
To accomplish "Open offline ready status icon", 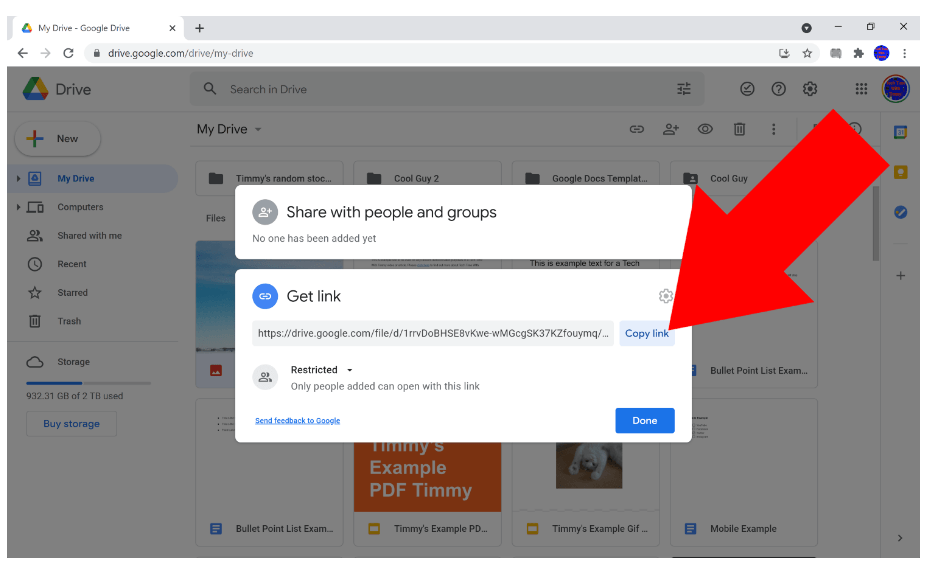I will click(747, 89).
